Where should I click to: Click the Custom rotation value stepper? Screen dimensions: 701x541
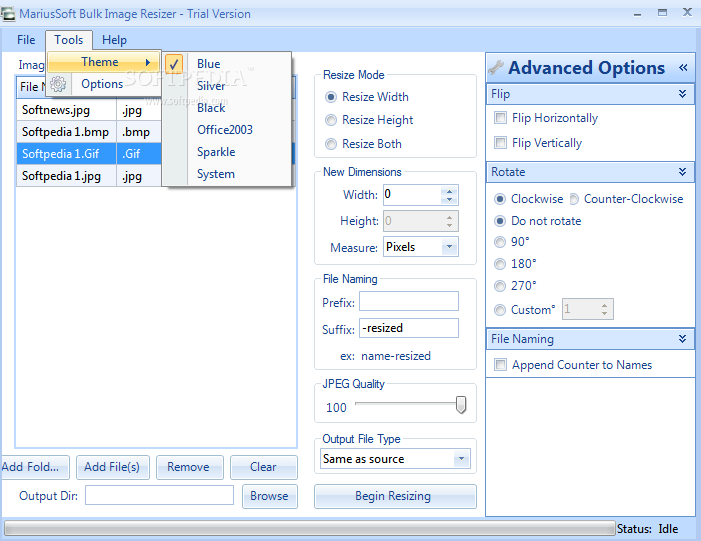tap(604, 309)
